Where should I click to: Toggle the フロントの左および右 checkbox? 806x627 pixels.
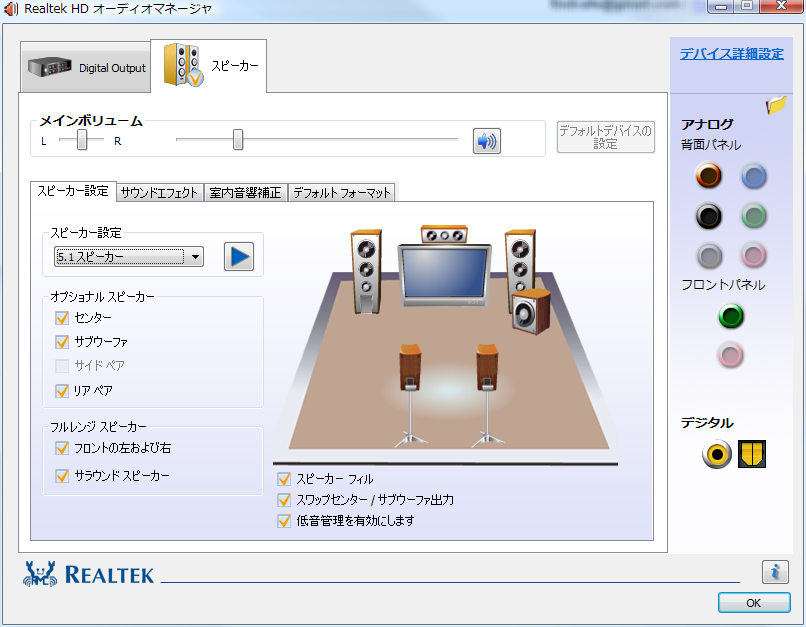click(x=62, y=448)
